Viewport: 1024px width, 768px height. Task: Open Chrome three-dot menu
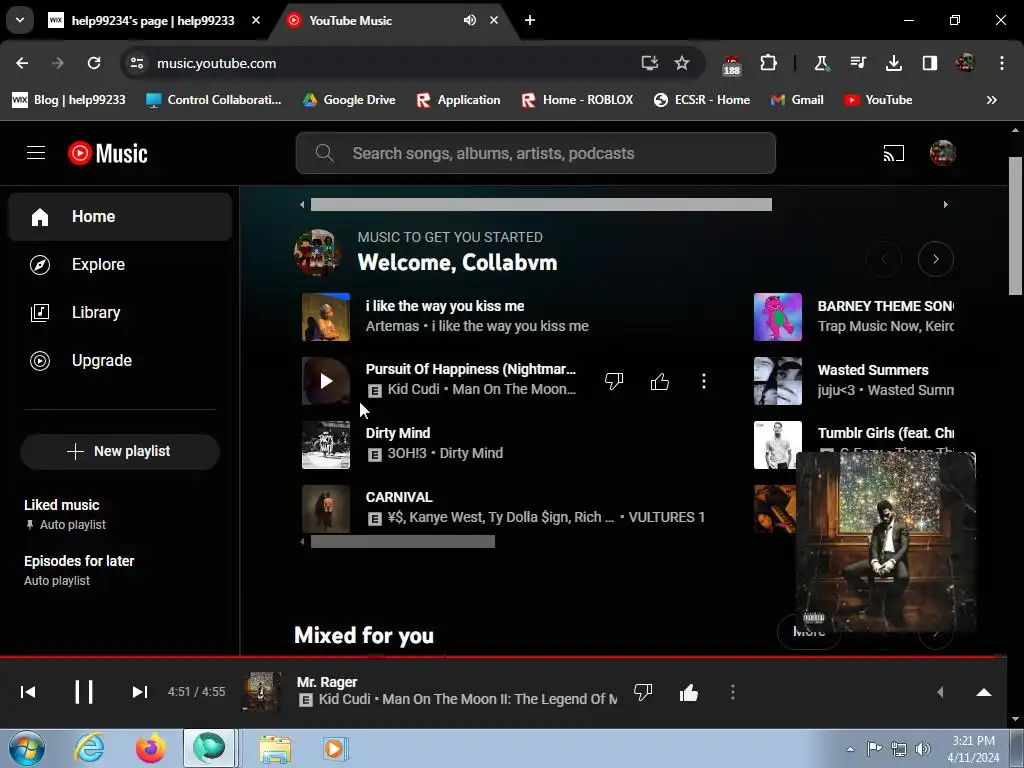click(x=1002, y=63)
